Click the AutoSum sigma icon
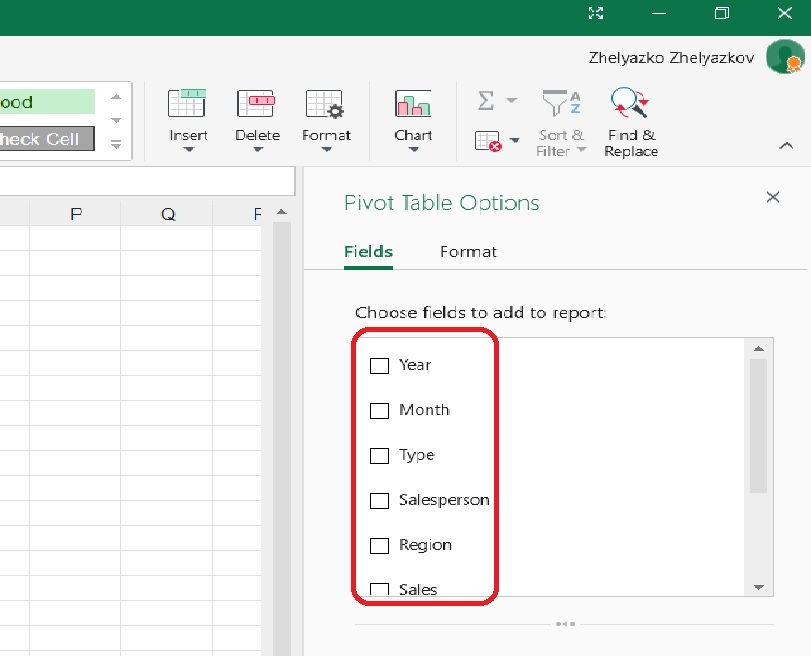This screenshot has height=656, width=811. 486,100
